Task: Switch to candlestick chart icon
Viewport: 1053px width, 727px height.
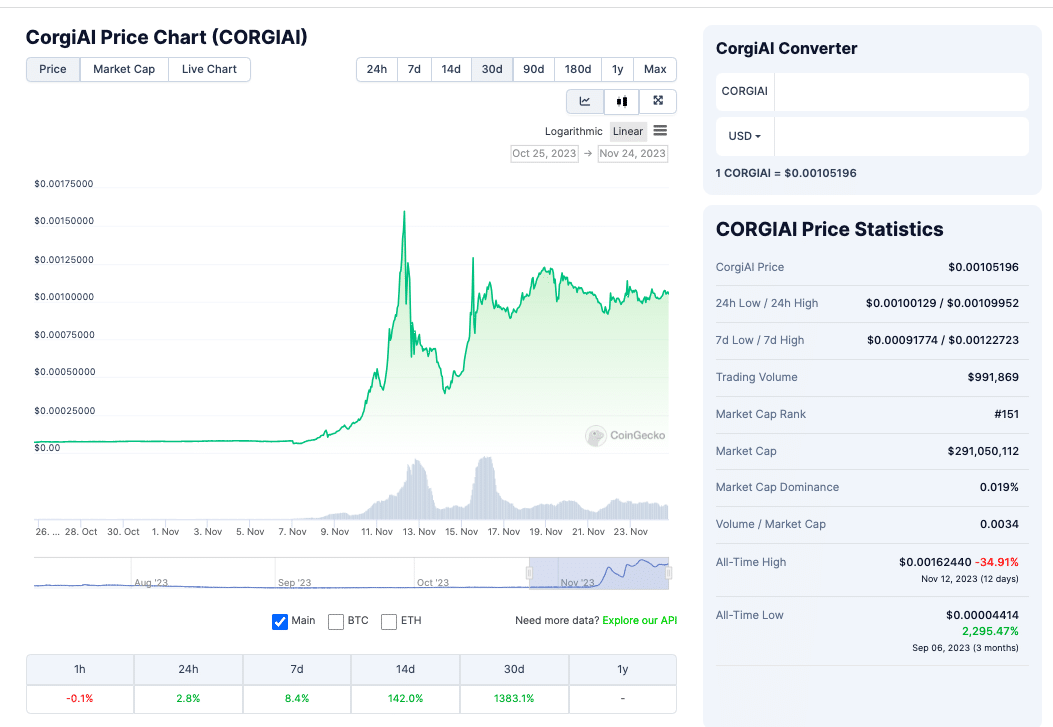Action: click(622, 101)
